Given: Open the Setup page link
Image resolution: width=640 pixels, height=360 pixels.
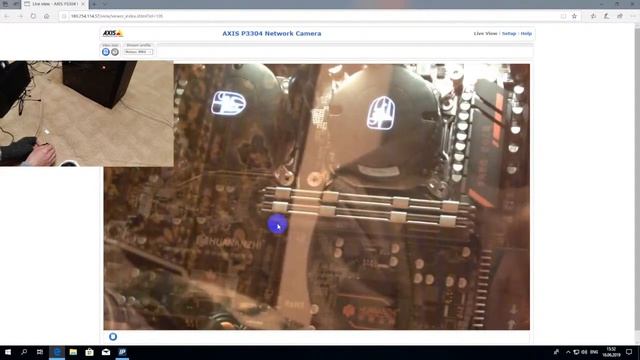Looking at the screenshot, I should [509, 33].
